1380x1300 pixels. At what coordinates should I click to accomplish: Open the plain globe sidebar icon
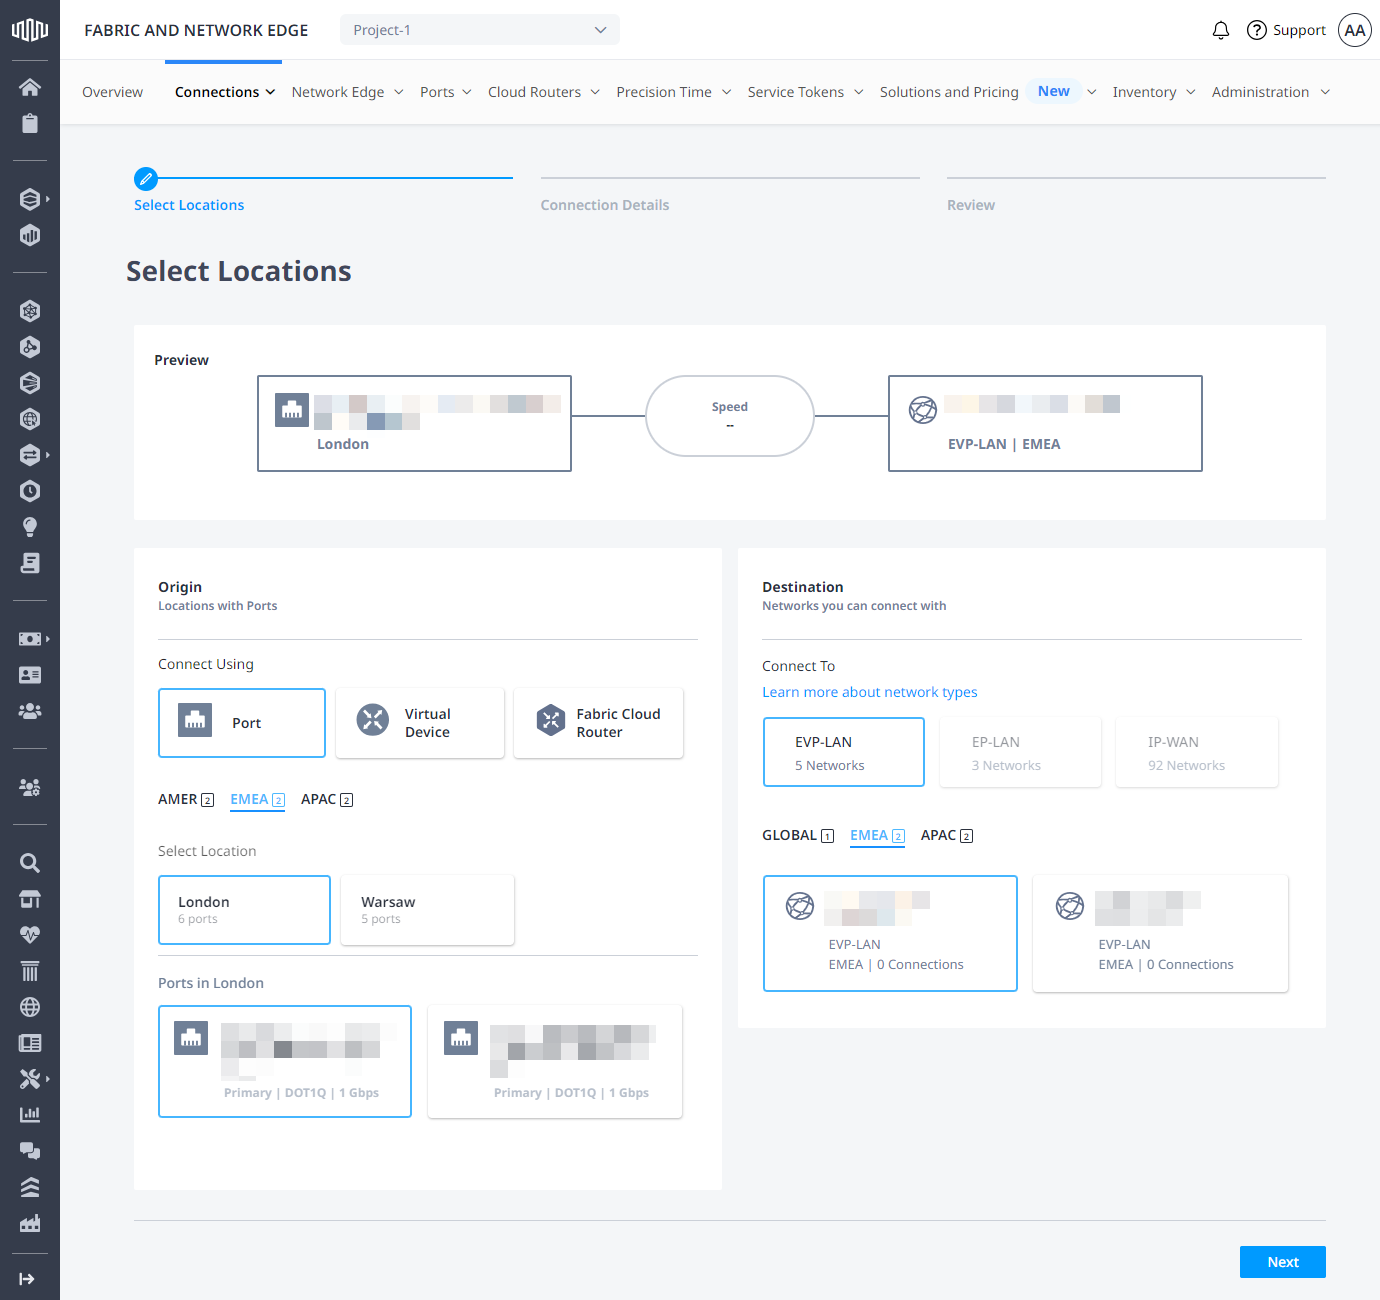(x=30, y=1007)
